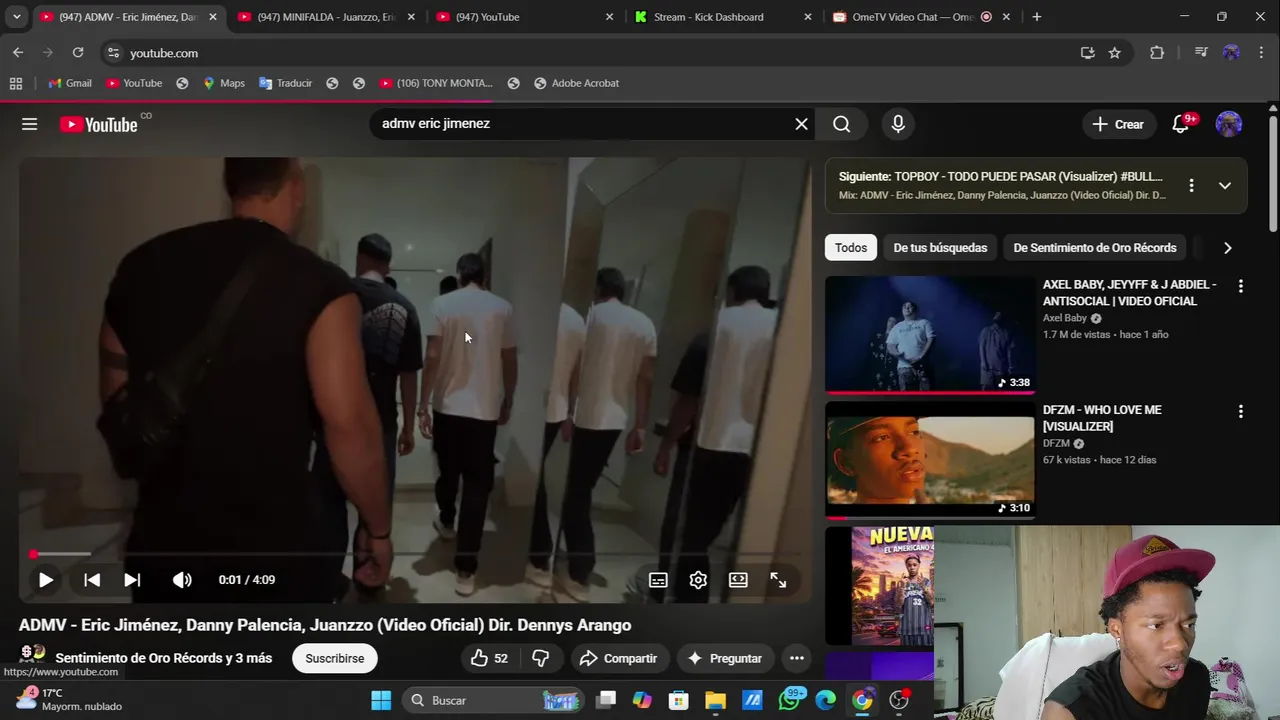The height and width of the screenshot is (720, 1280).
Task: Seek on the video progress bar
Action: click(416, 554)
